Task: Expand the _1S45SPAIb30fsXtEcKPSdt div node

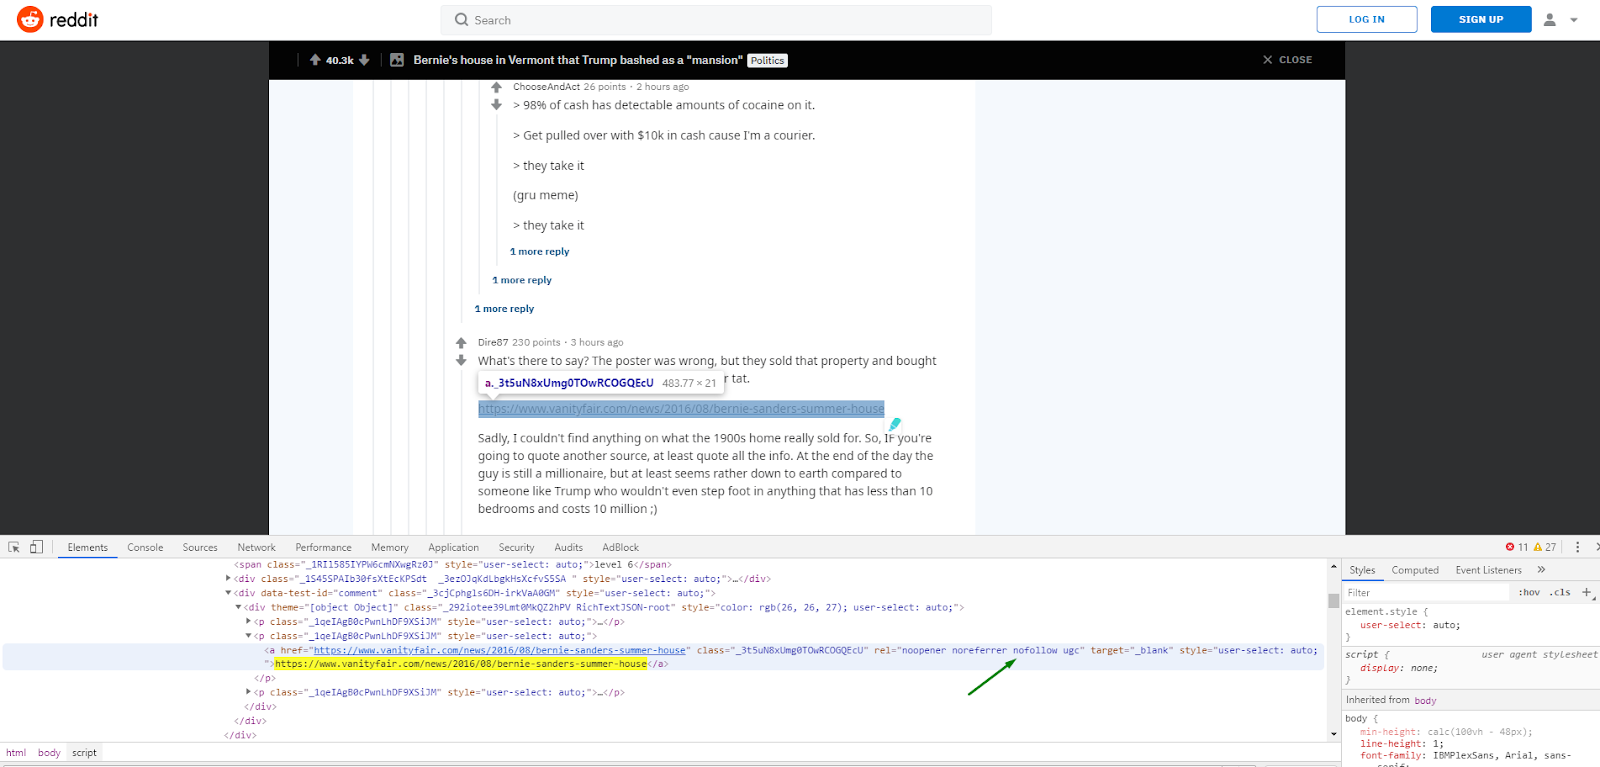Action: click(229, 578)
